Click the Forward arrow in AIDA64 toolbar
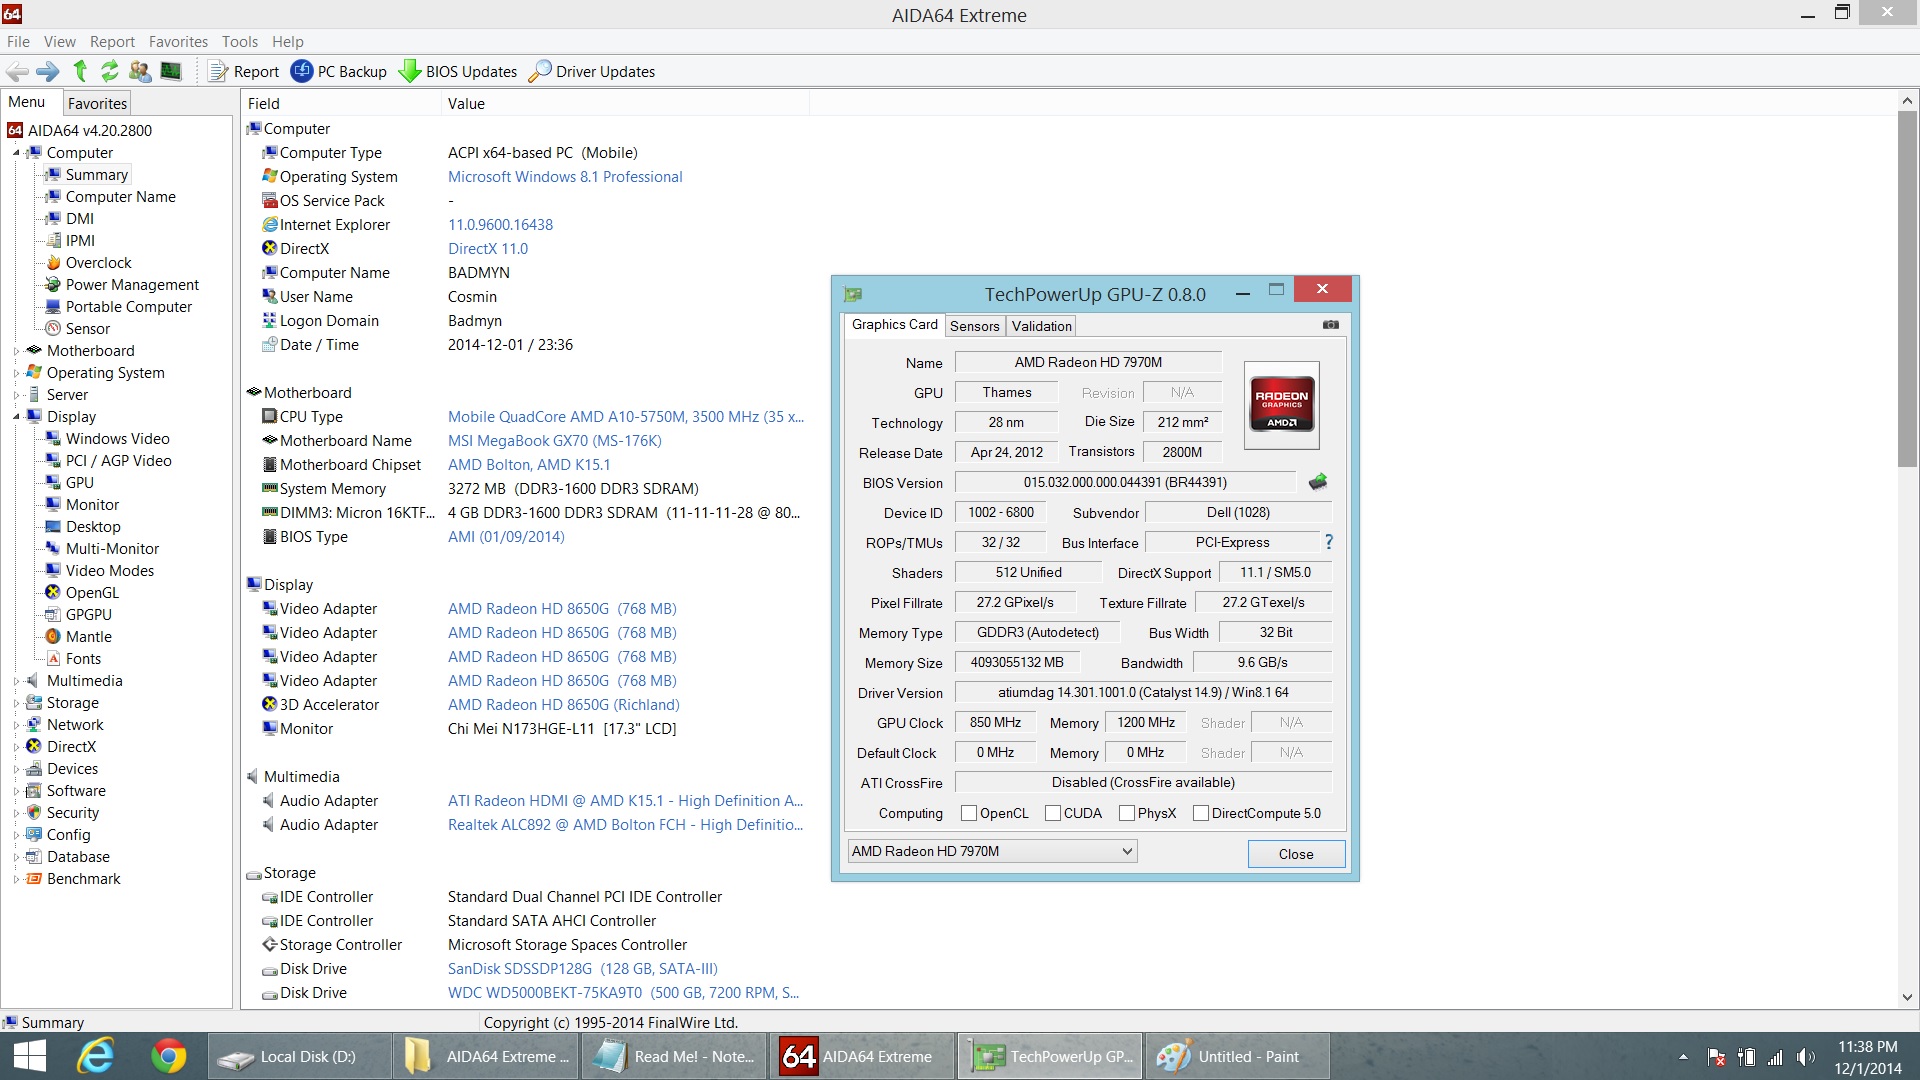 (47, 71)
